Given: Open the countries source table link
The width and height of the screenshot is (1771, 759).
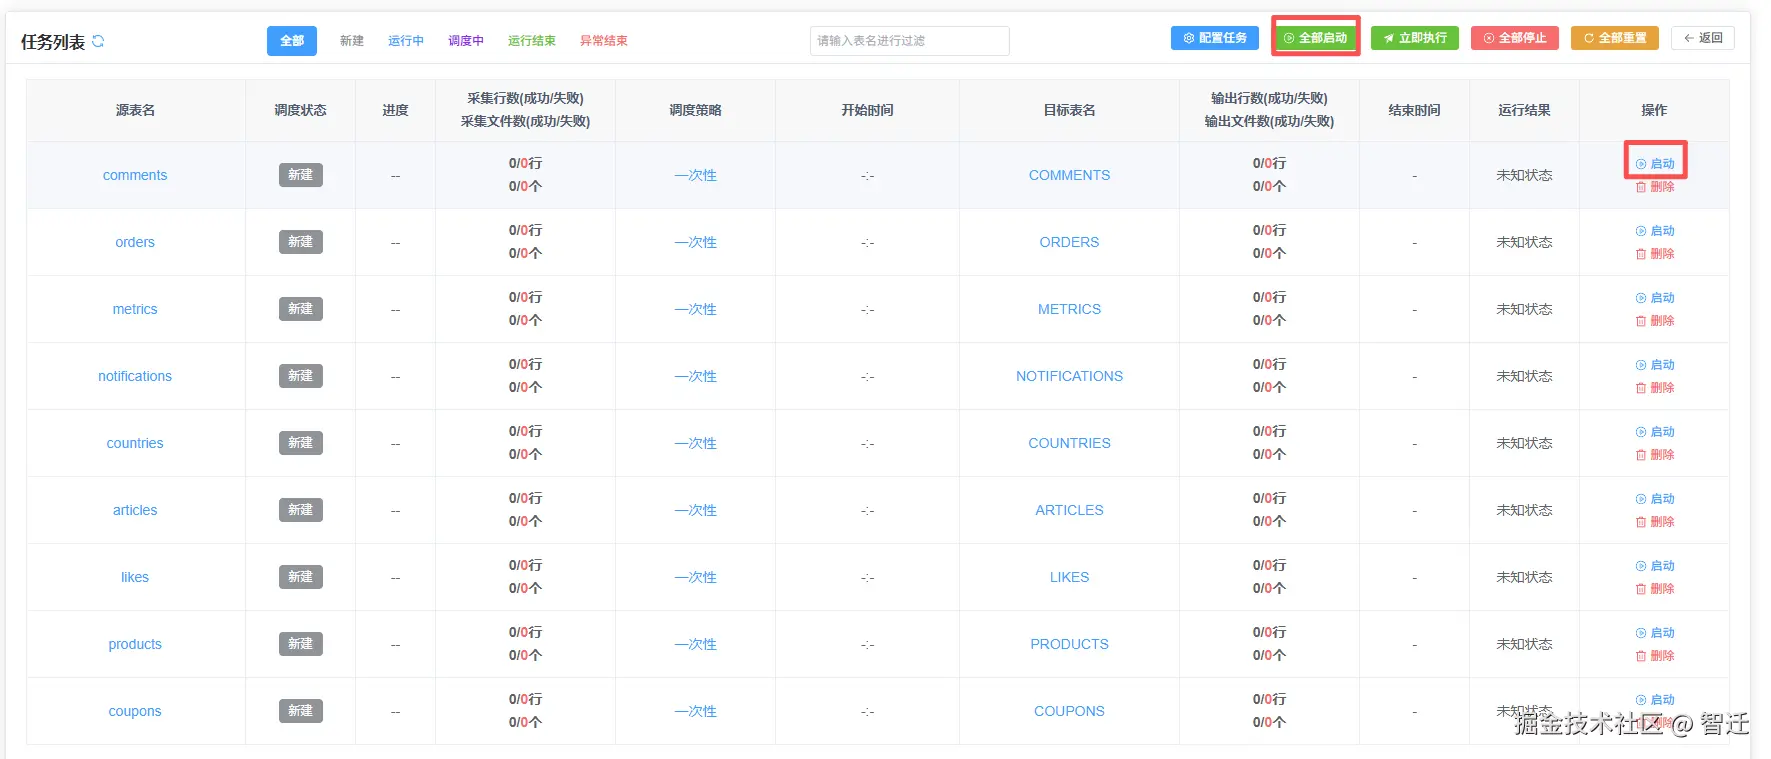Looking at the screenshot, I should coord(135,443).
